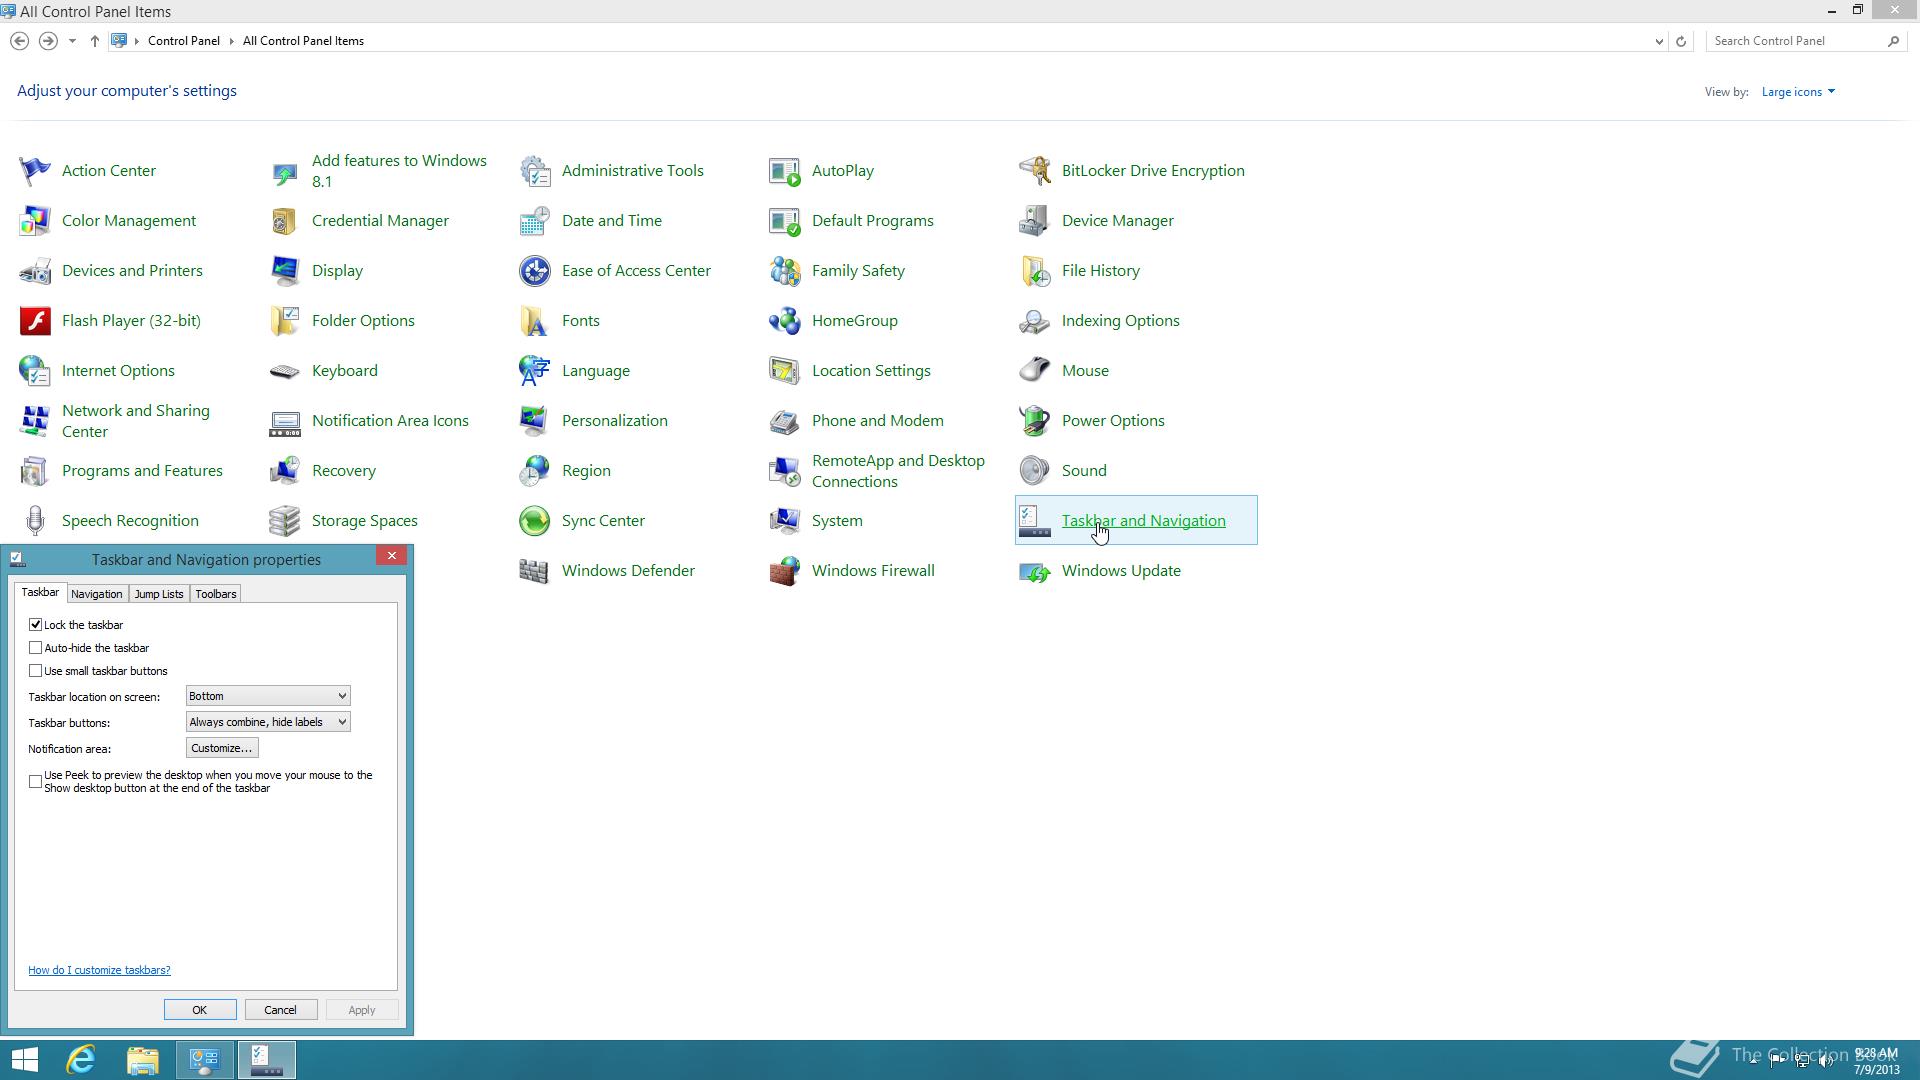Click the Color Management icon
The width and height of the screenshot is (1920, 1080).
pyautogui.click(x=35, y=221)
